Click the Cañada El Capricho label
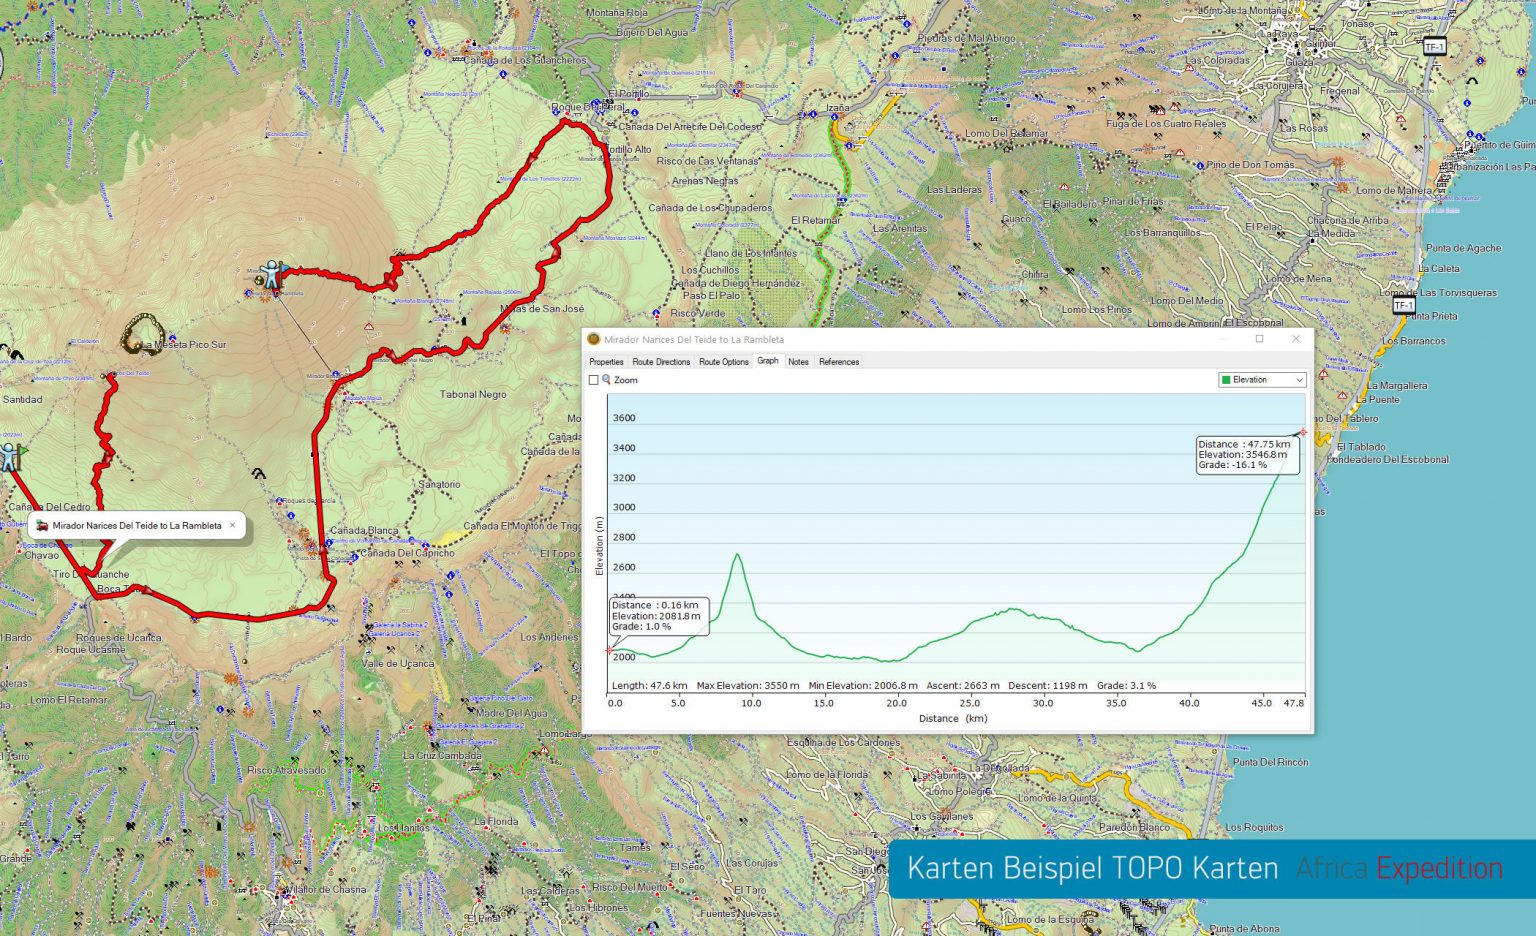The height and width of the screenshot is (936, 1536). (406, 553)
